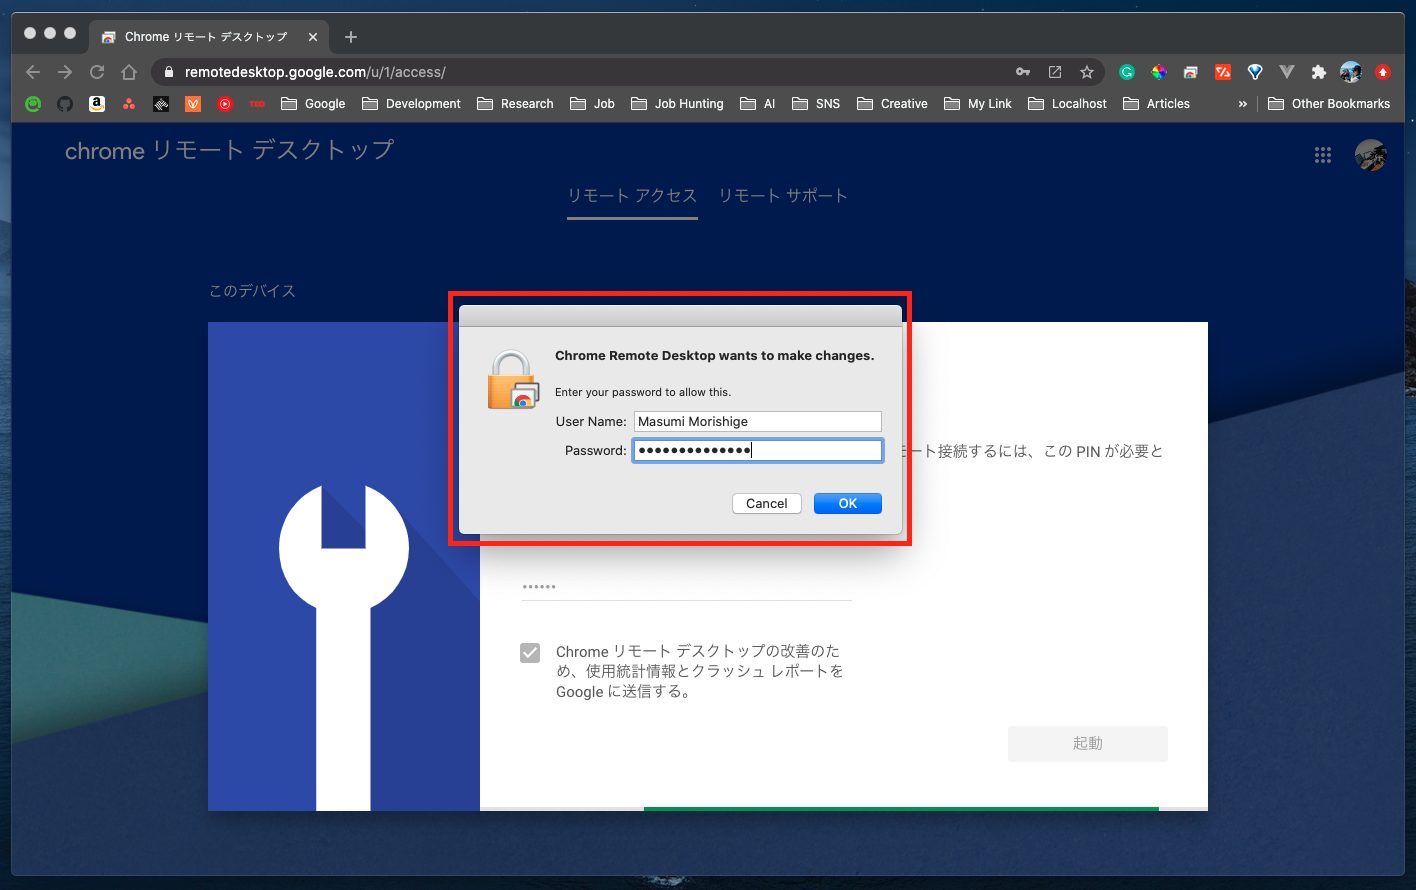Open the Vue devtools extension icon
This screenshot has height=890, width=1416.
pos(1287,72)
